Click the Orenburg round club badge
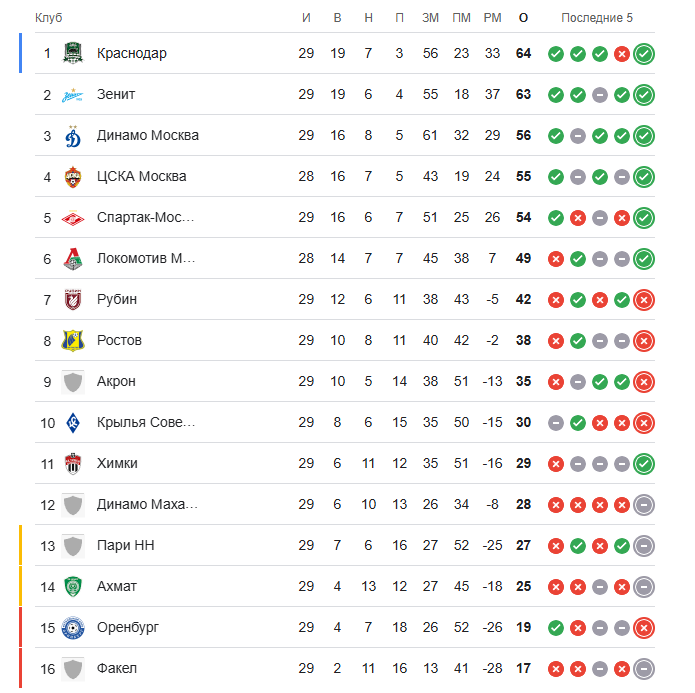This screenshot has height=693, width=695. [73, 627]
